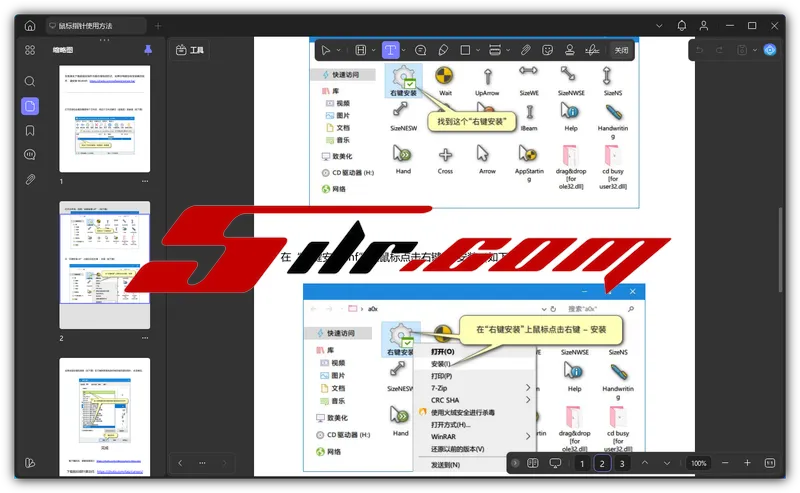Start the slideshow presentation icon
Image resolution: width=800 pixels, height=493 pixels.
coord(555,463)
